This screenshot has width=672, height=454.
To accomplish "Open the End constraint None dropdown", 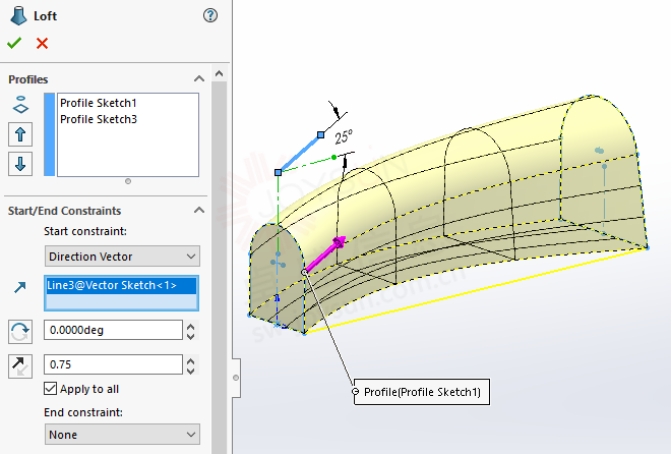I will pyautogui.click(x=122, y=434).
